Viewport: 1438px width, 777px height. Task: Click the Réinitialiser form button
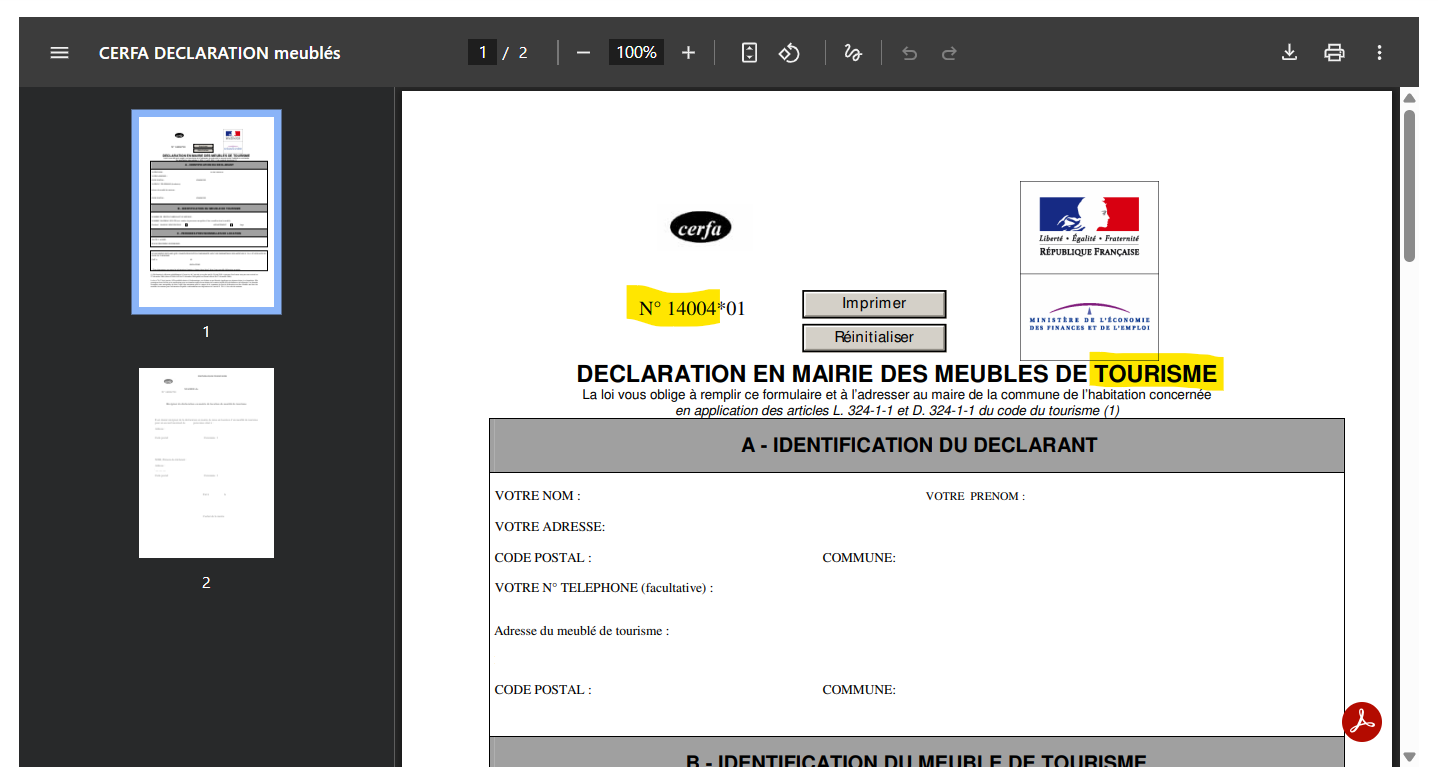(873, 338)
